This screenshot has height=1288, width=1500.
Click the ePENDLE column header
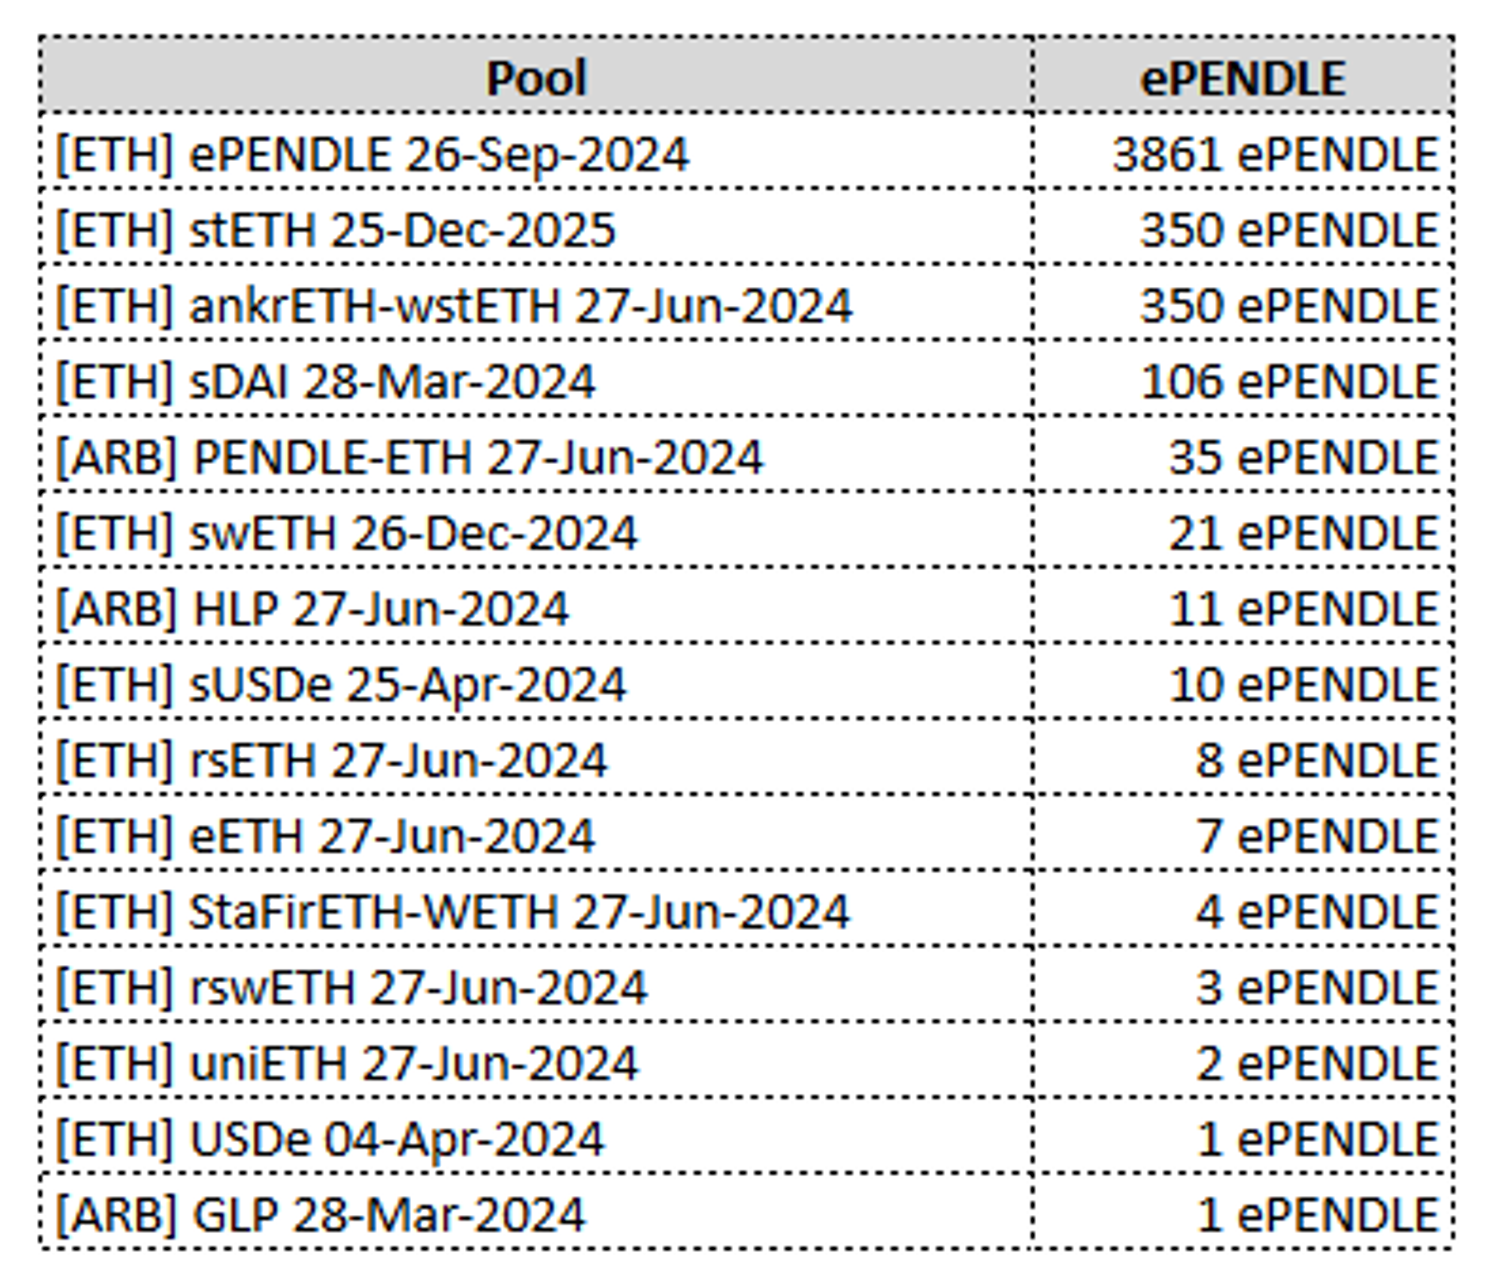(1243, 78)
